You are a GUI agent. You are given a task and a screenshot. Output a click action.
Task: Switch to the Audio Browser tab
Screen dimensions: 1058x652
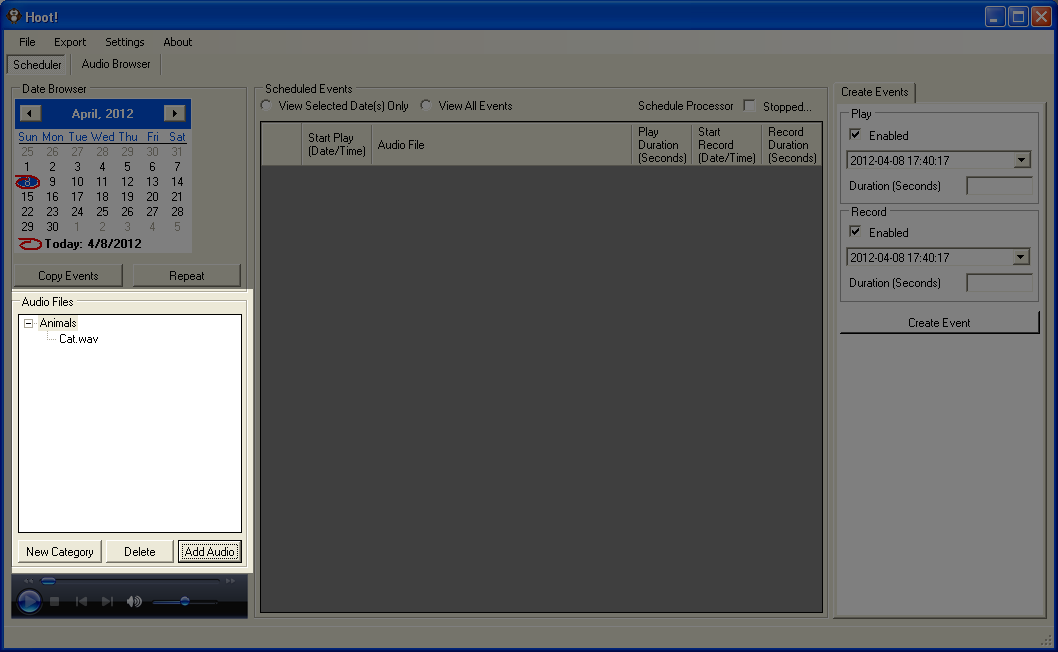116,64
